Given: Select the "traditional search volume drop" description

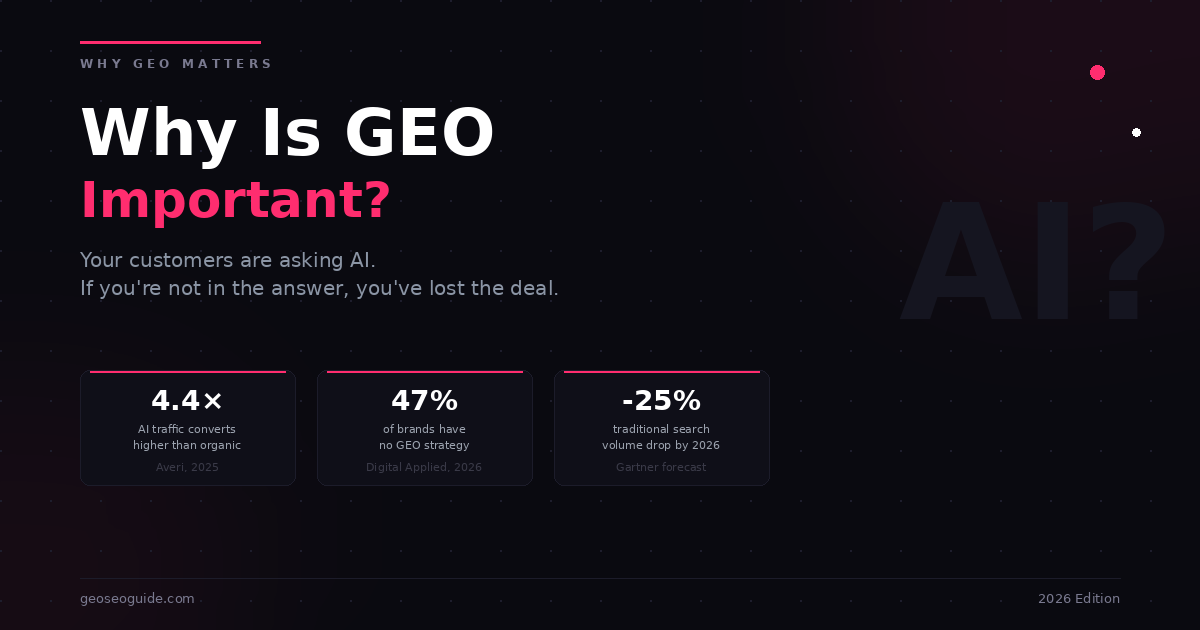Looking at the screenshot, I should [x=661, y=437].
